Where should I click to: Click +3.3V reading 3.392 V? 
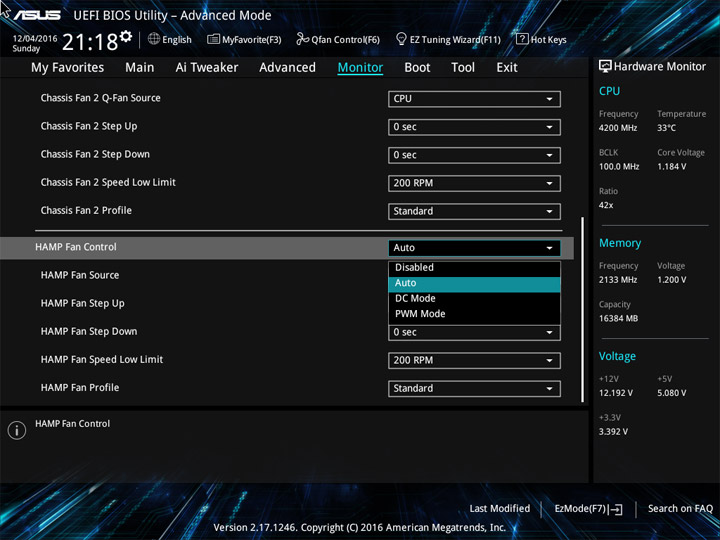[x=613, y=432]
